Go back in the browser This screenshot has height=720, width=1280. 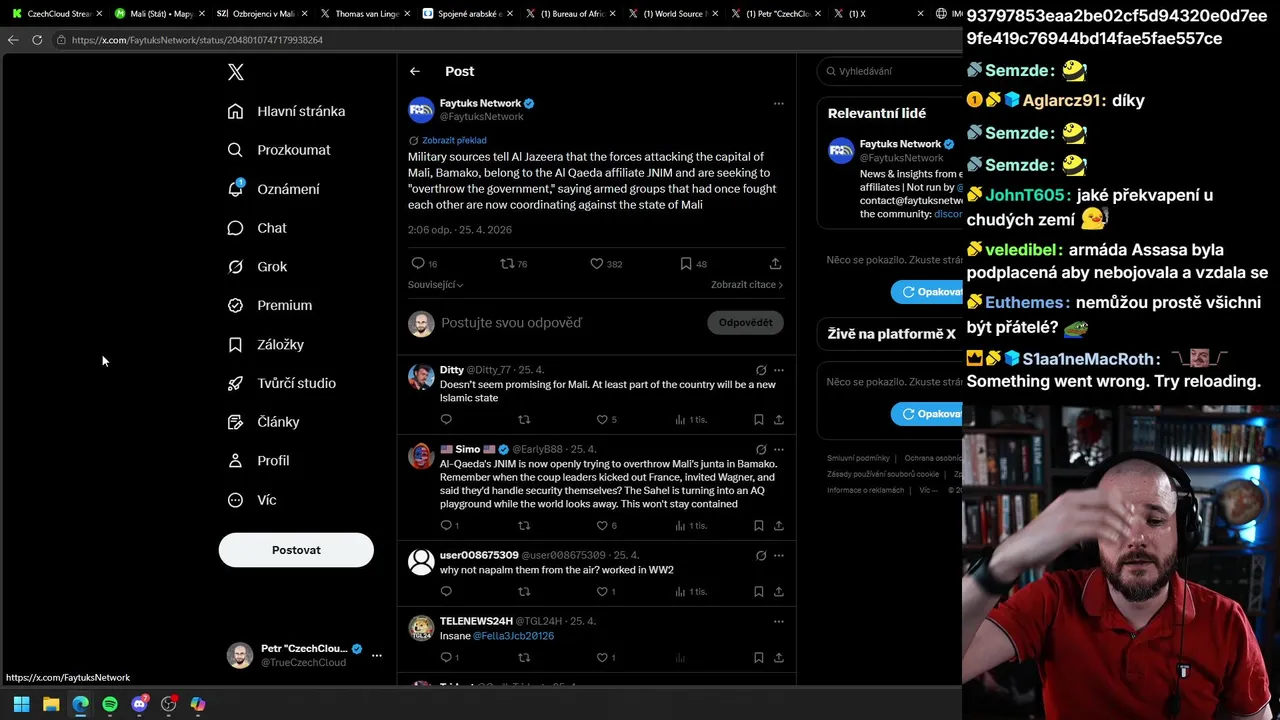[12, 40]
